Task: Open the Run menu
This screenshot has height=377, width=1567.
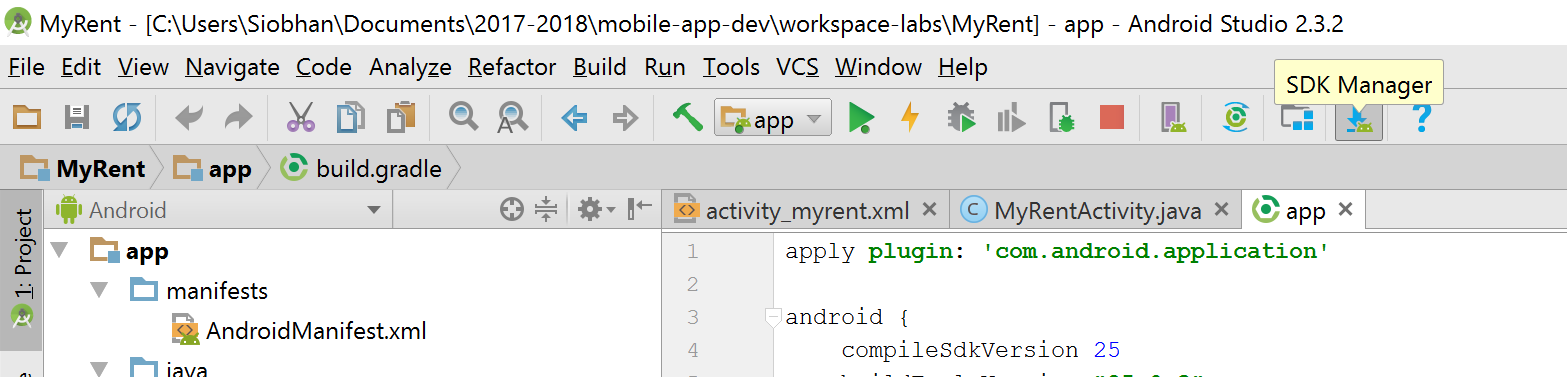Action: [x=665, y=67]
